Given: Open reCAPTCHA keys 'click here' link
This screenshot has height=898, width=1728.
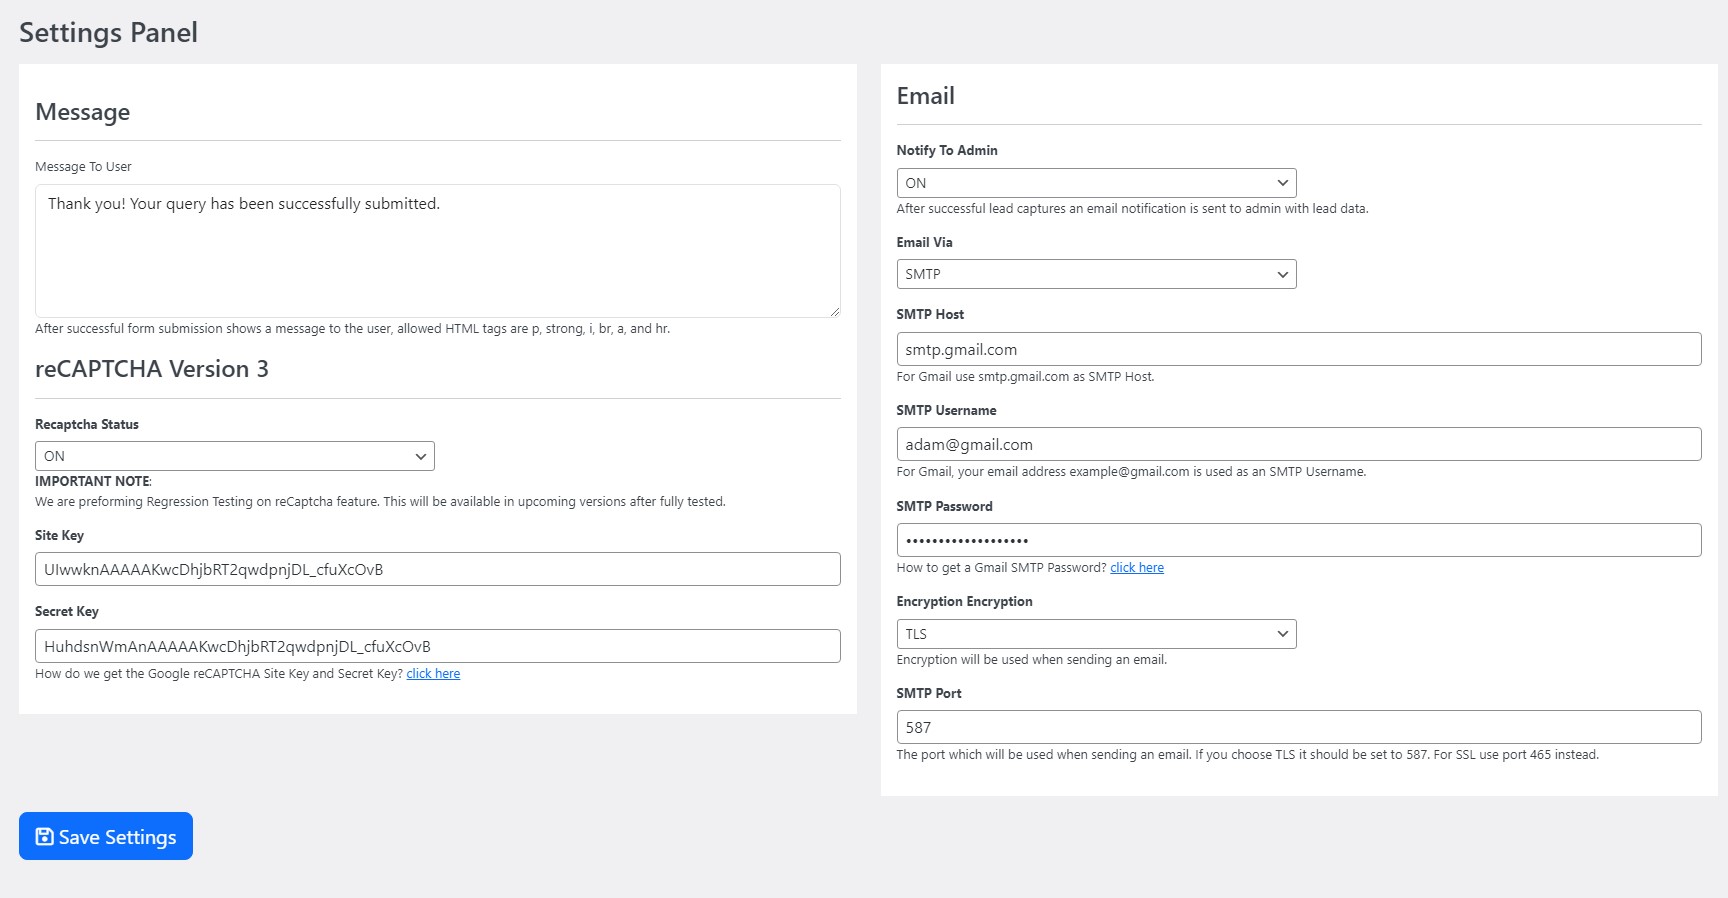Looking at the screenshot, I should coord(433,674).
